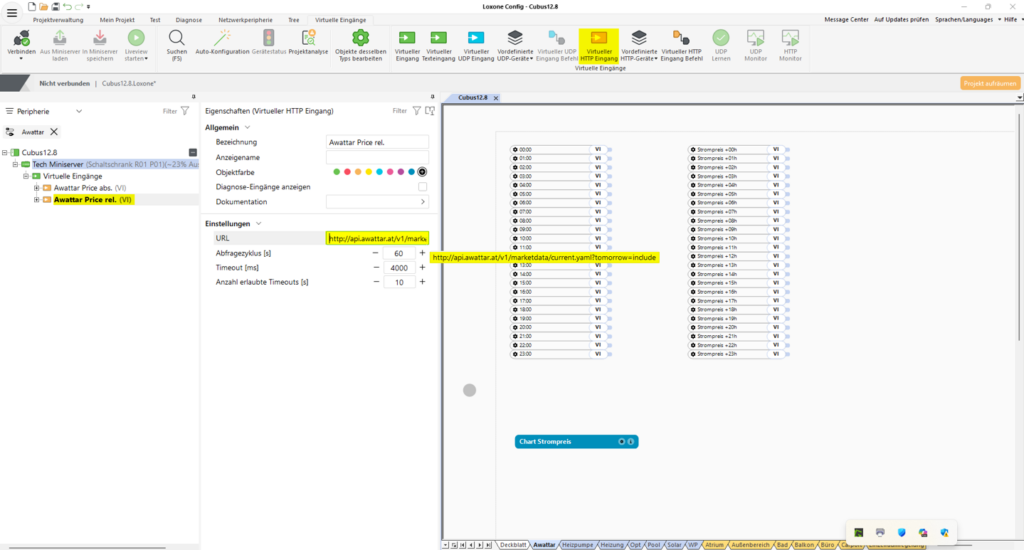Collapse the Allgemein properties section
This screenshot has width=1024, height=550.
click(246, 128)
